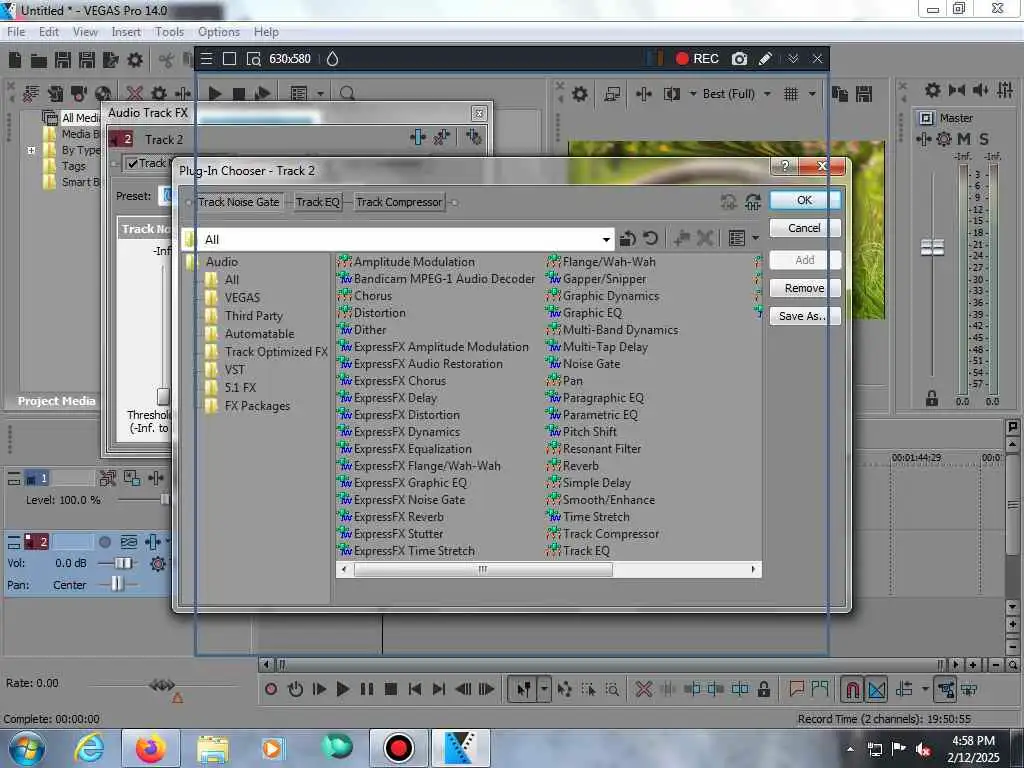Click the Project Media tab label
The width and height of the screenshot is (1024, 768).
coord(56,401)
